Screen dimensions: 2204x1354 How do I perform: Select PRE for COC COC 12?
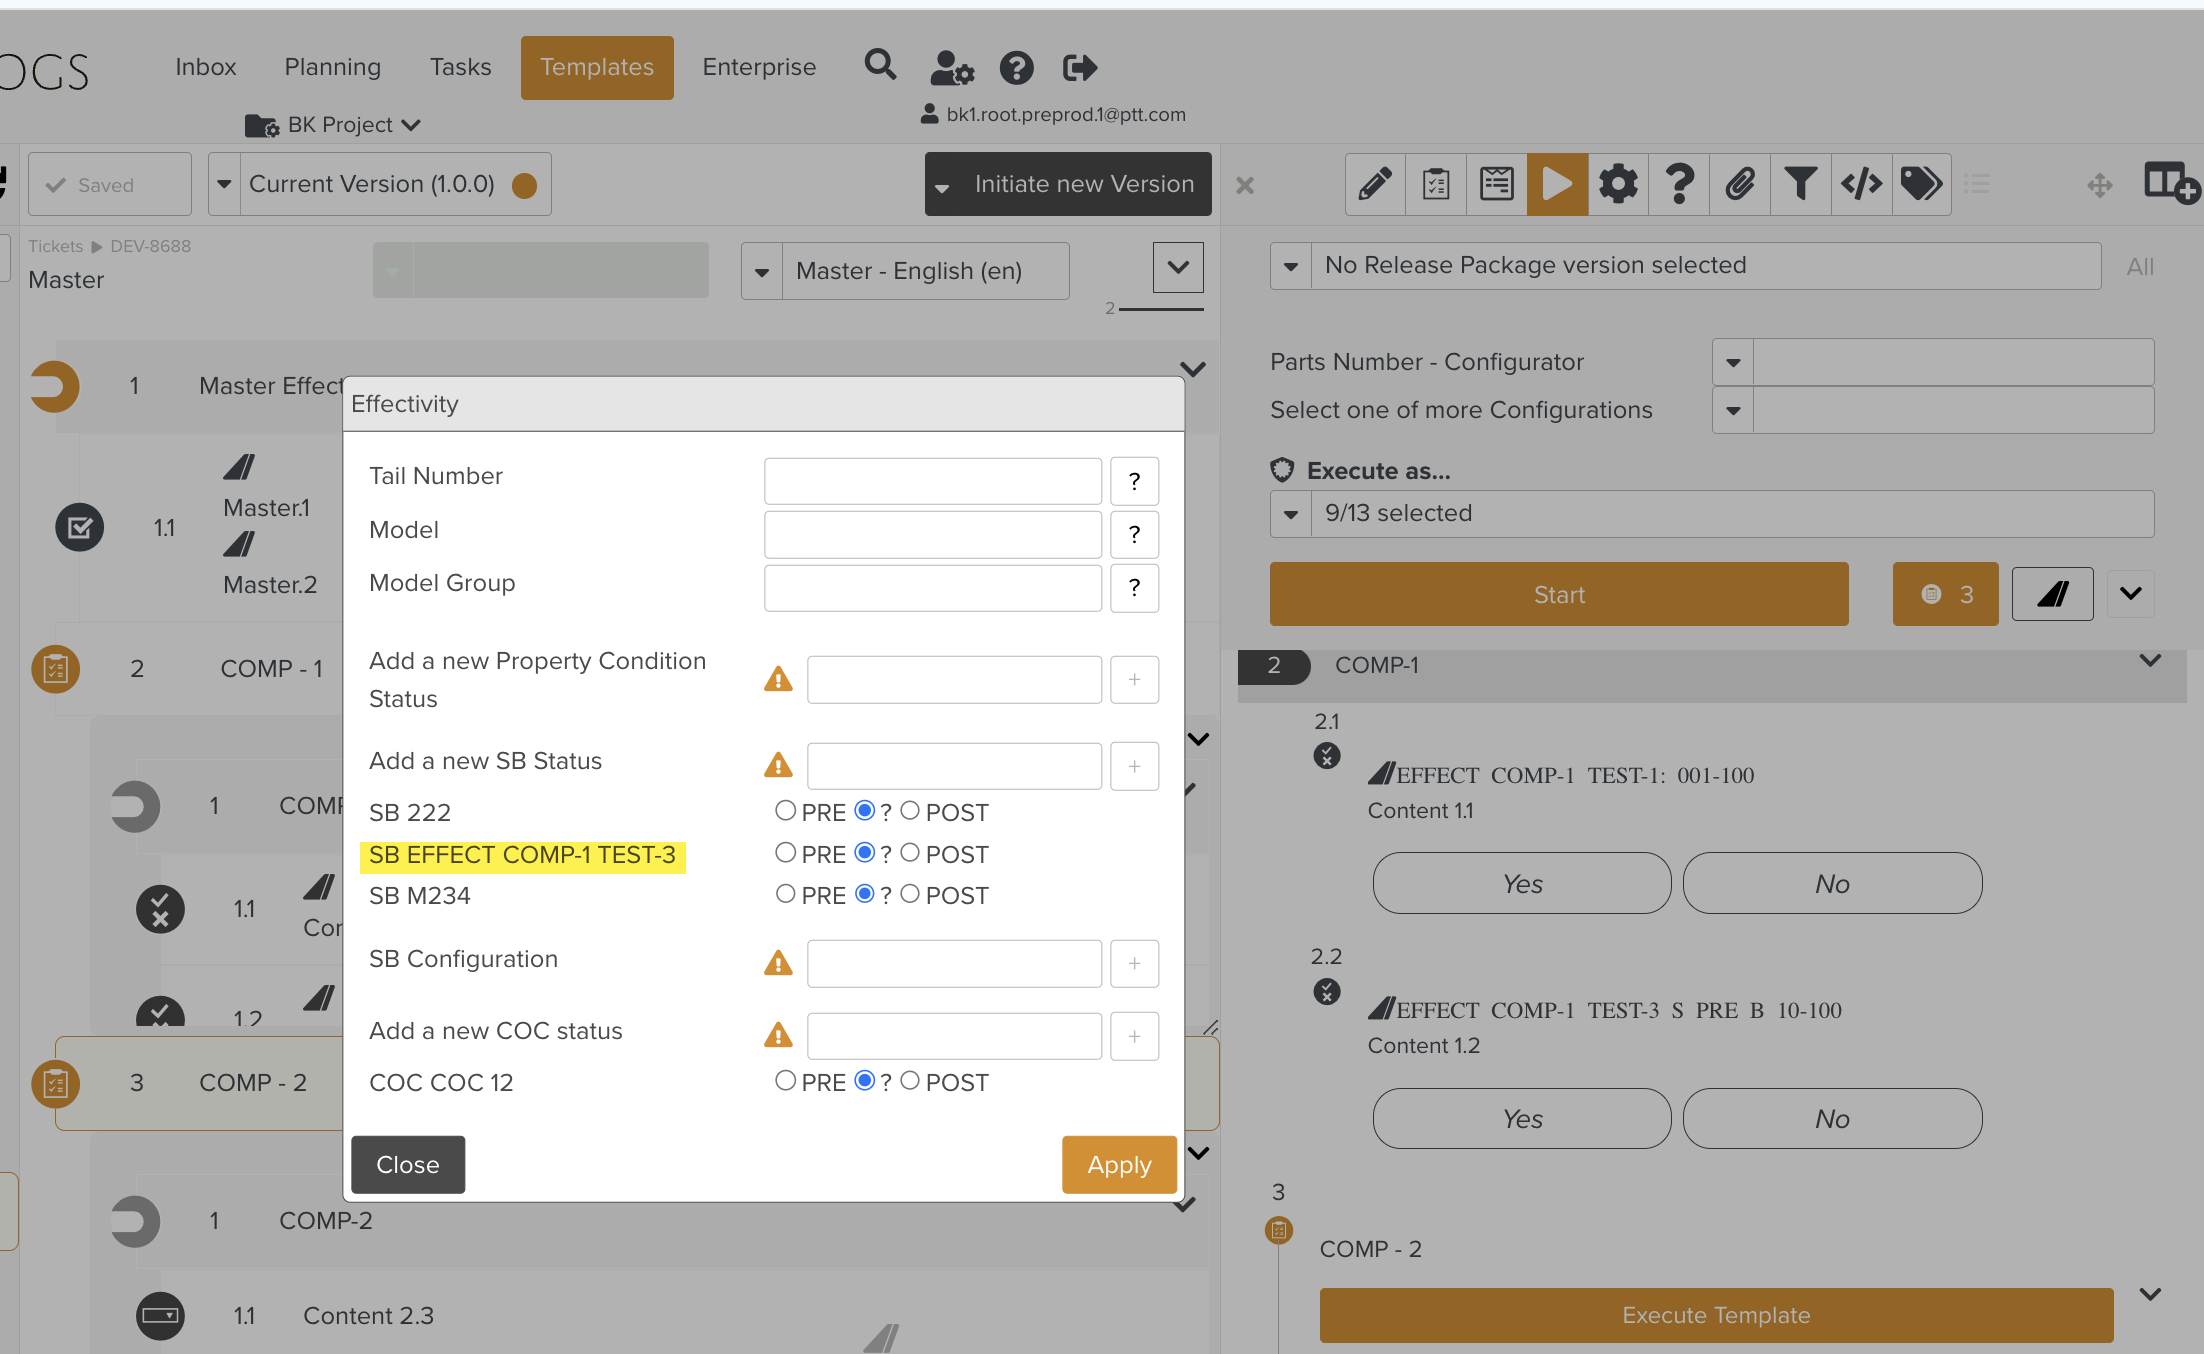(x=786, y=1081)
